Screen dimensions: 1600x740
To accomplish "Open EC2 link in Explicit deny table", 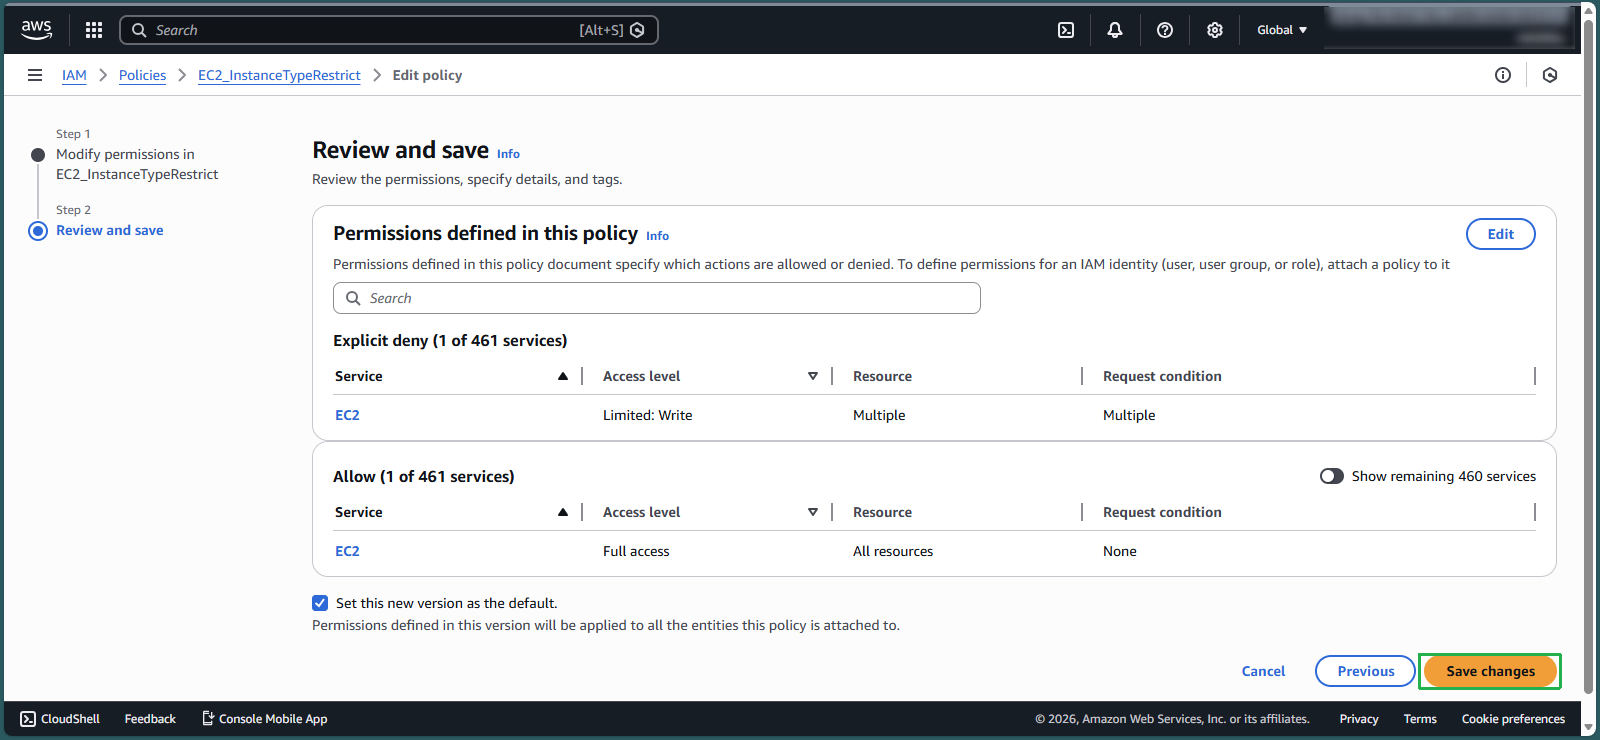I will 347,415.
